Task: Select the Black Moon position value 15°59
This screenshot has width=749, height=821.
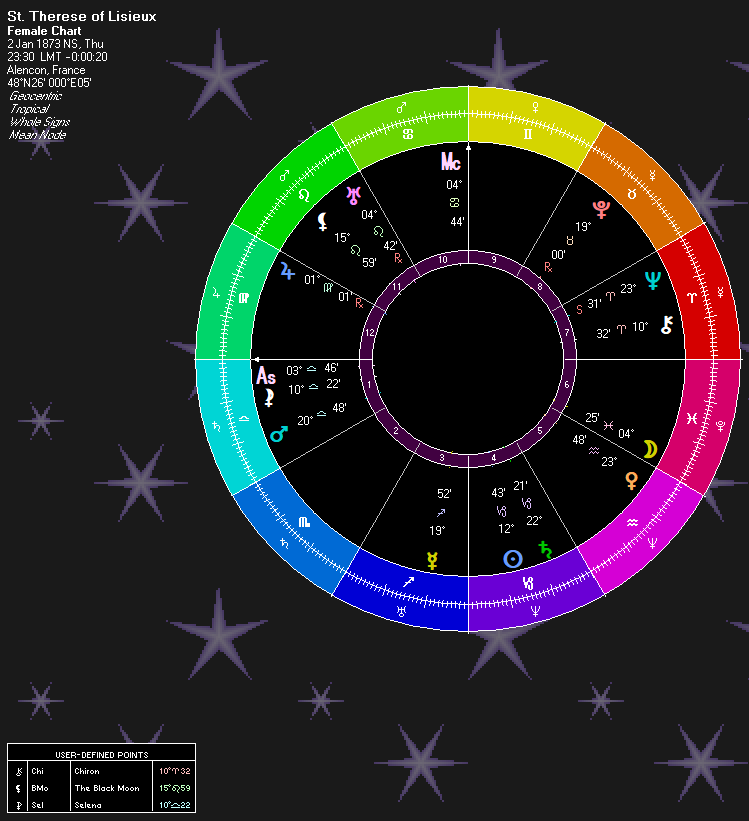Action: click(x=174, y=788)
